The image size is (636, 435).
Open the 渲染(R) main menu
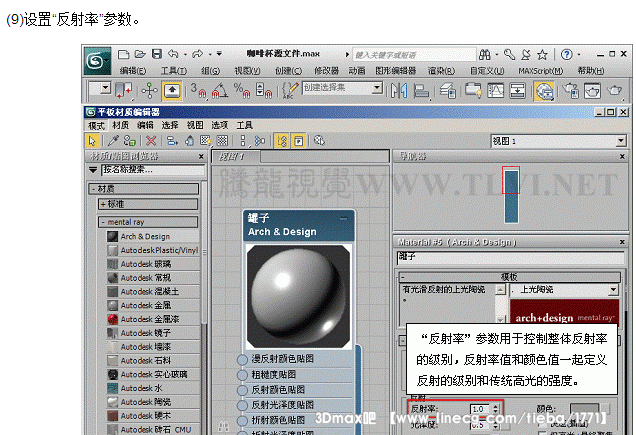tap(441, 71)
